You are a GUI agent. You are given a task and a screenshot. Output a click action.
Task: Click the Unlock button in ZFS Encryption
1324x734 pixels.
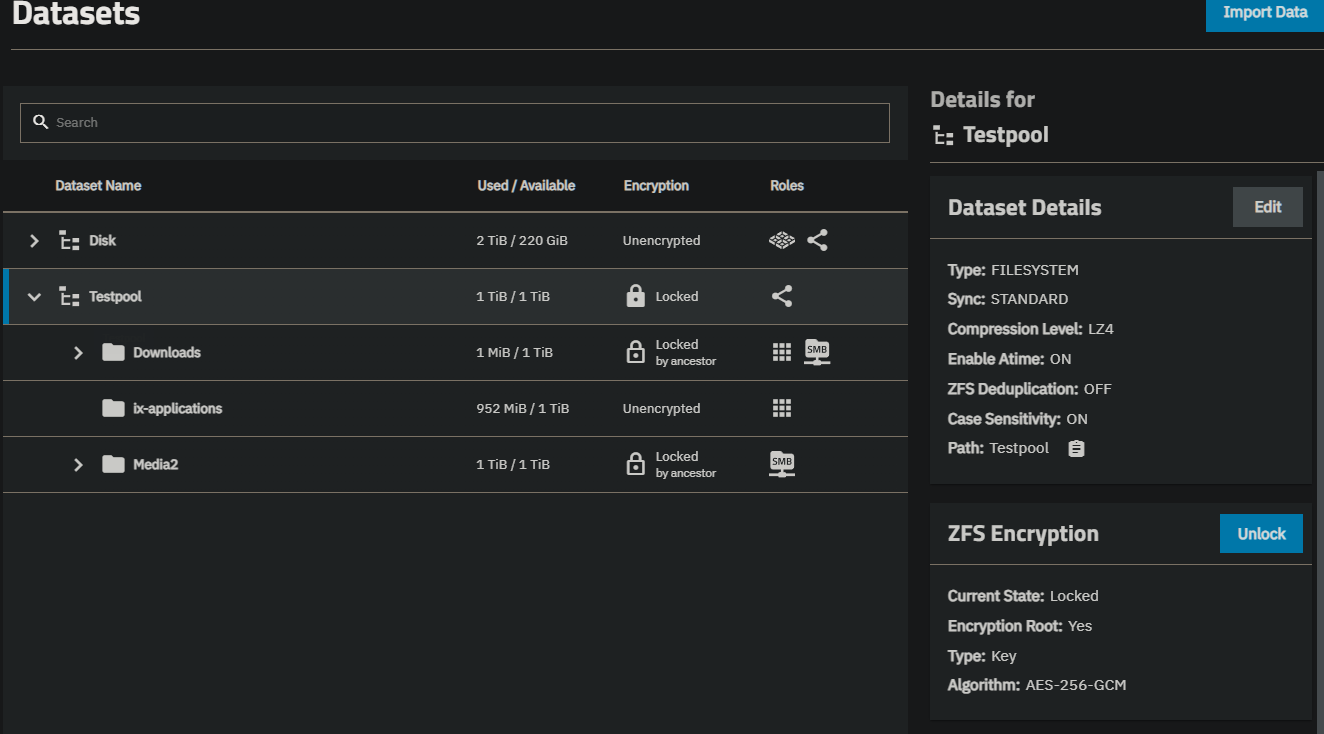[1261, 534]
